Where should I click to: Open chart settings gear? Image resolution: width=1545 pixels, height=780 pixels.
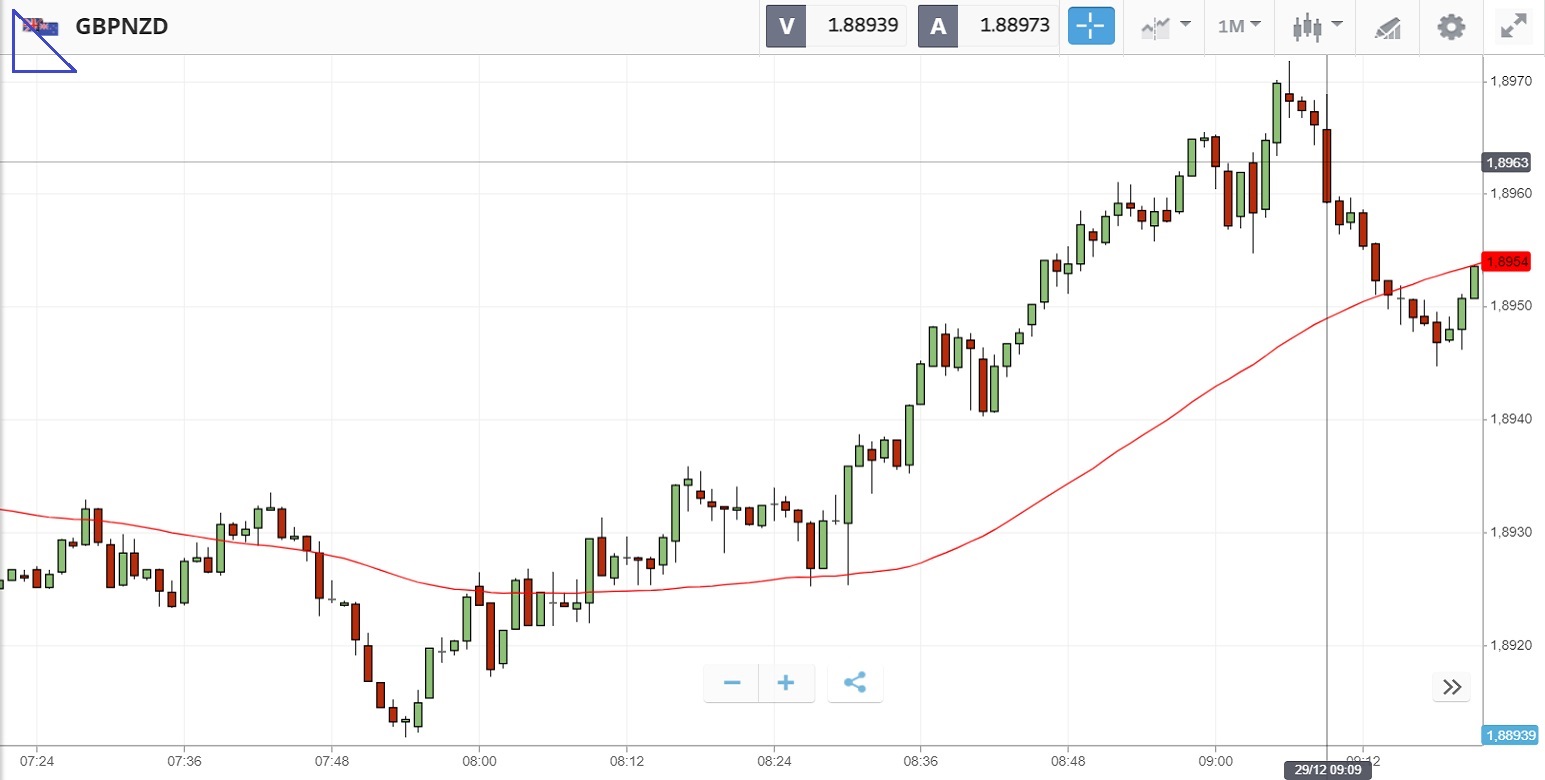[x=1451, y=26]
